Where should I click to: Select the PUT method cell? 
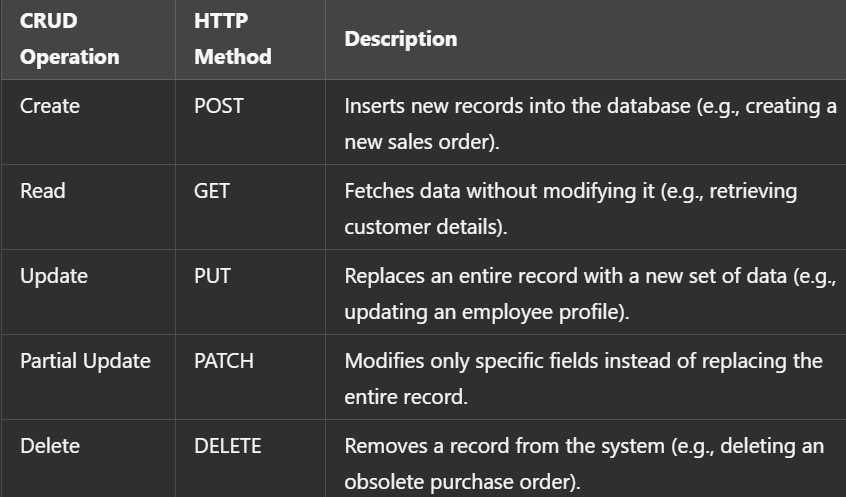click(x=212, y=276)
